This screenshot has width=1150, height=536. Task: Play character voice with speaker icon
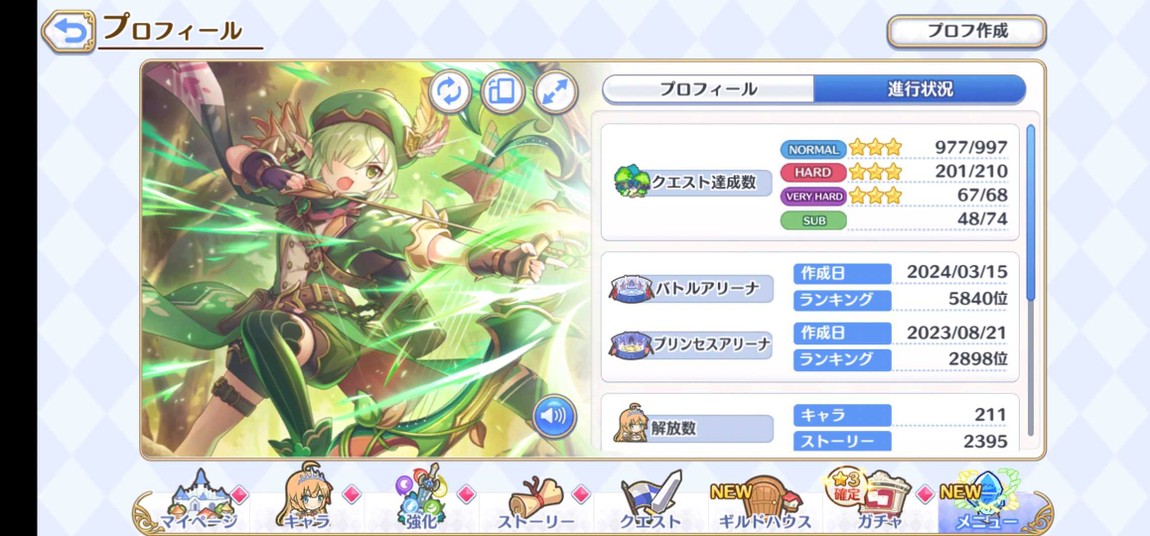[x=554, y=416]
